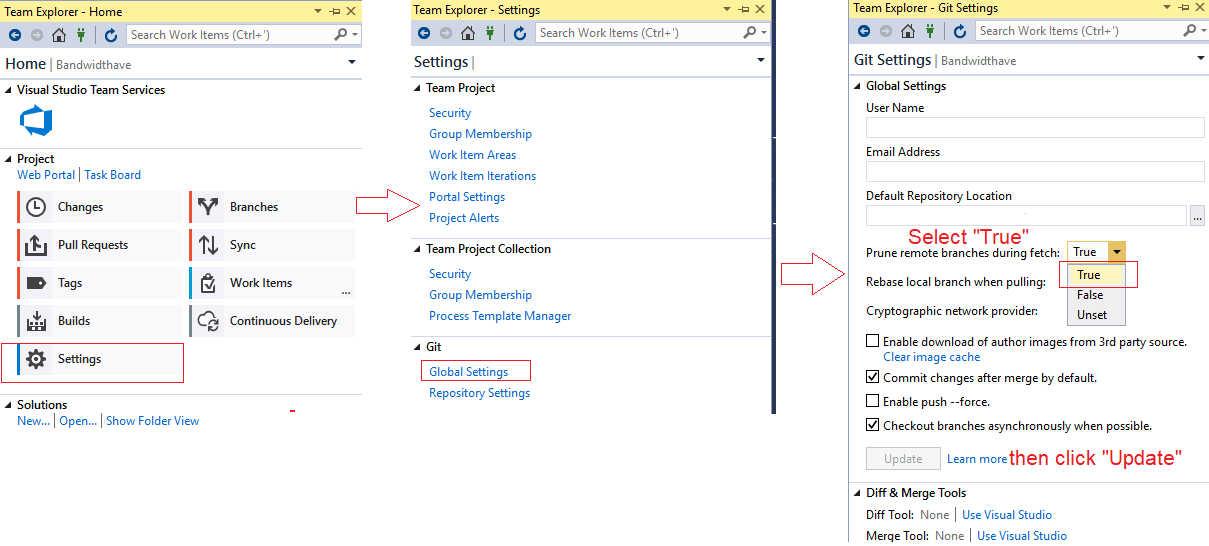Toggle Enable download of author images checkbox
The height and width of the screenshot is (546, 1209).
(873, 342)
